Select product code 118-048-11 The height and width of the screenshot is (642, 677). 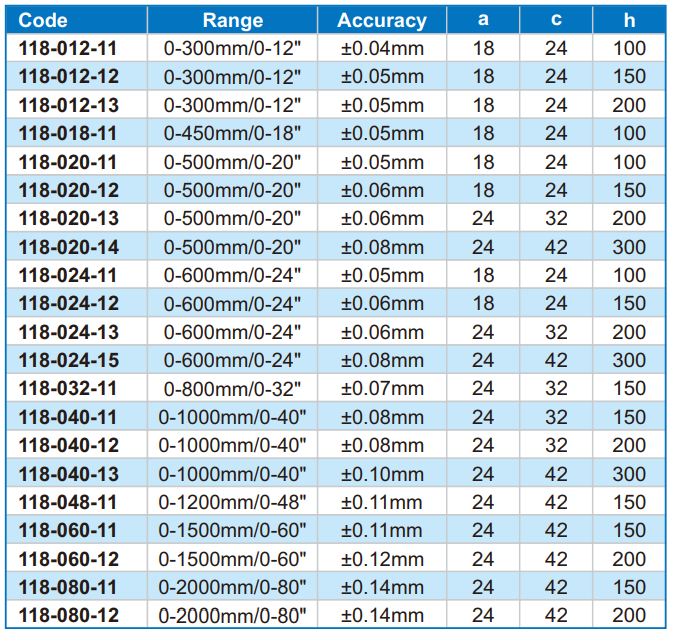(68, 503)
